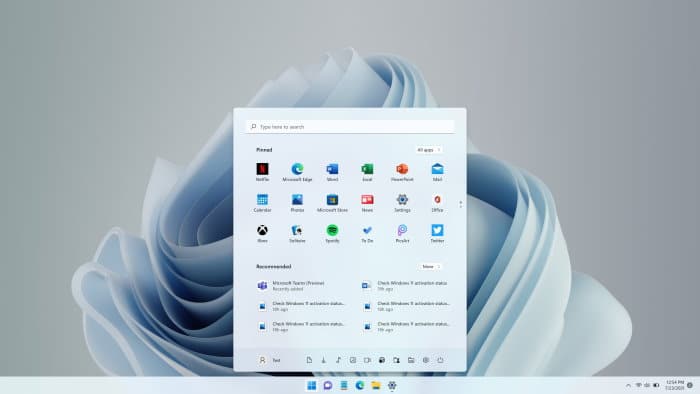The height and width of the screenshot is (394, 700).
Task: Open the clock and date flyout
Action: pos(675,386)
